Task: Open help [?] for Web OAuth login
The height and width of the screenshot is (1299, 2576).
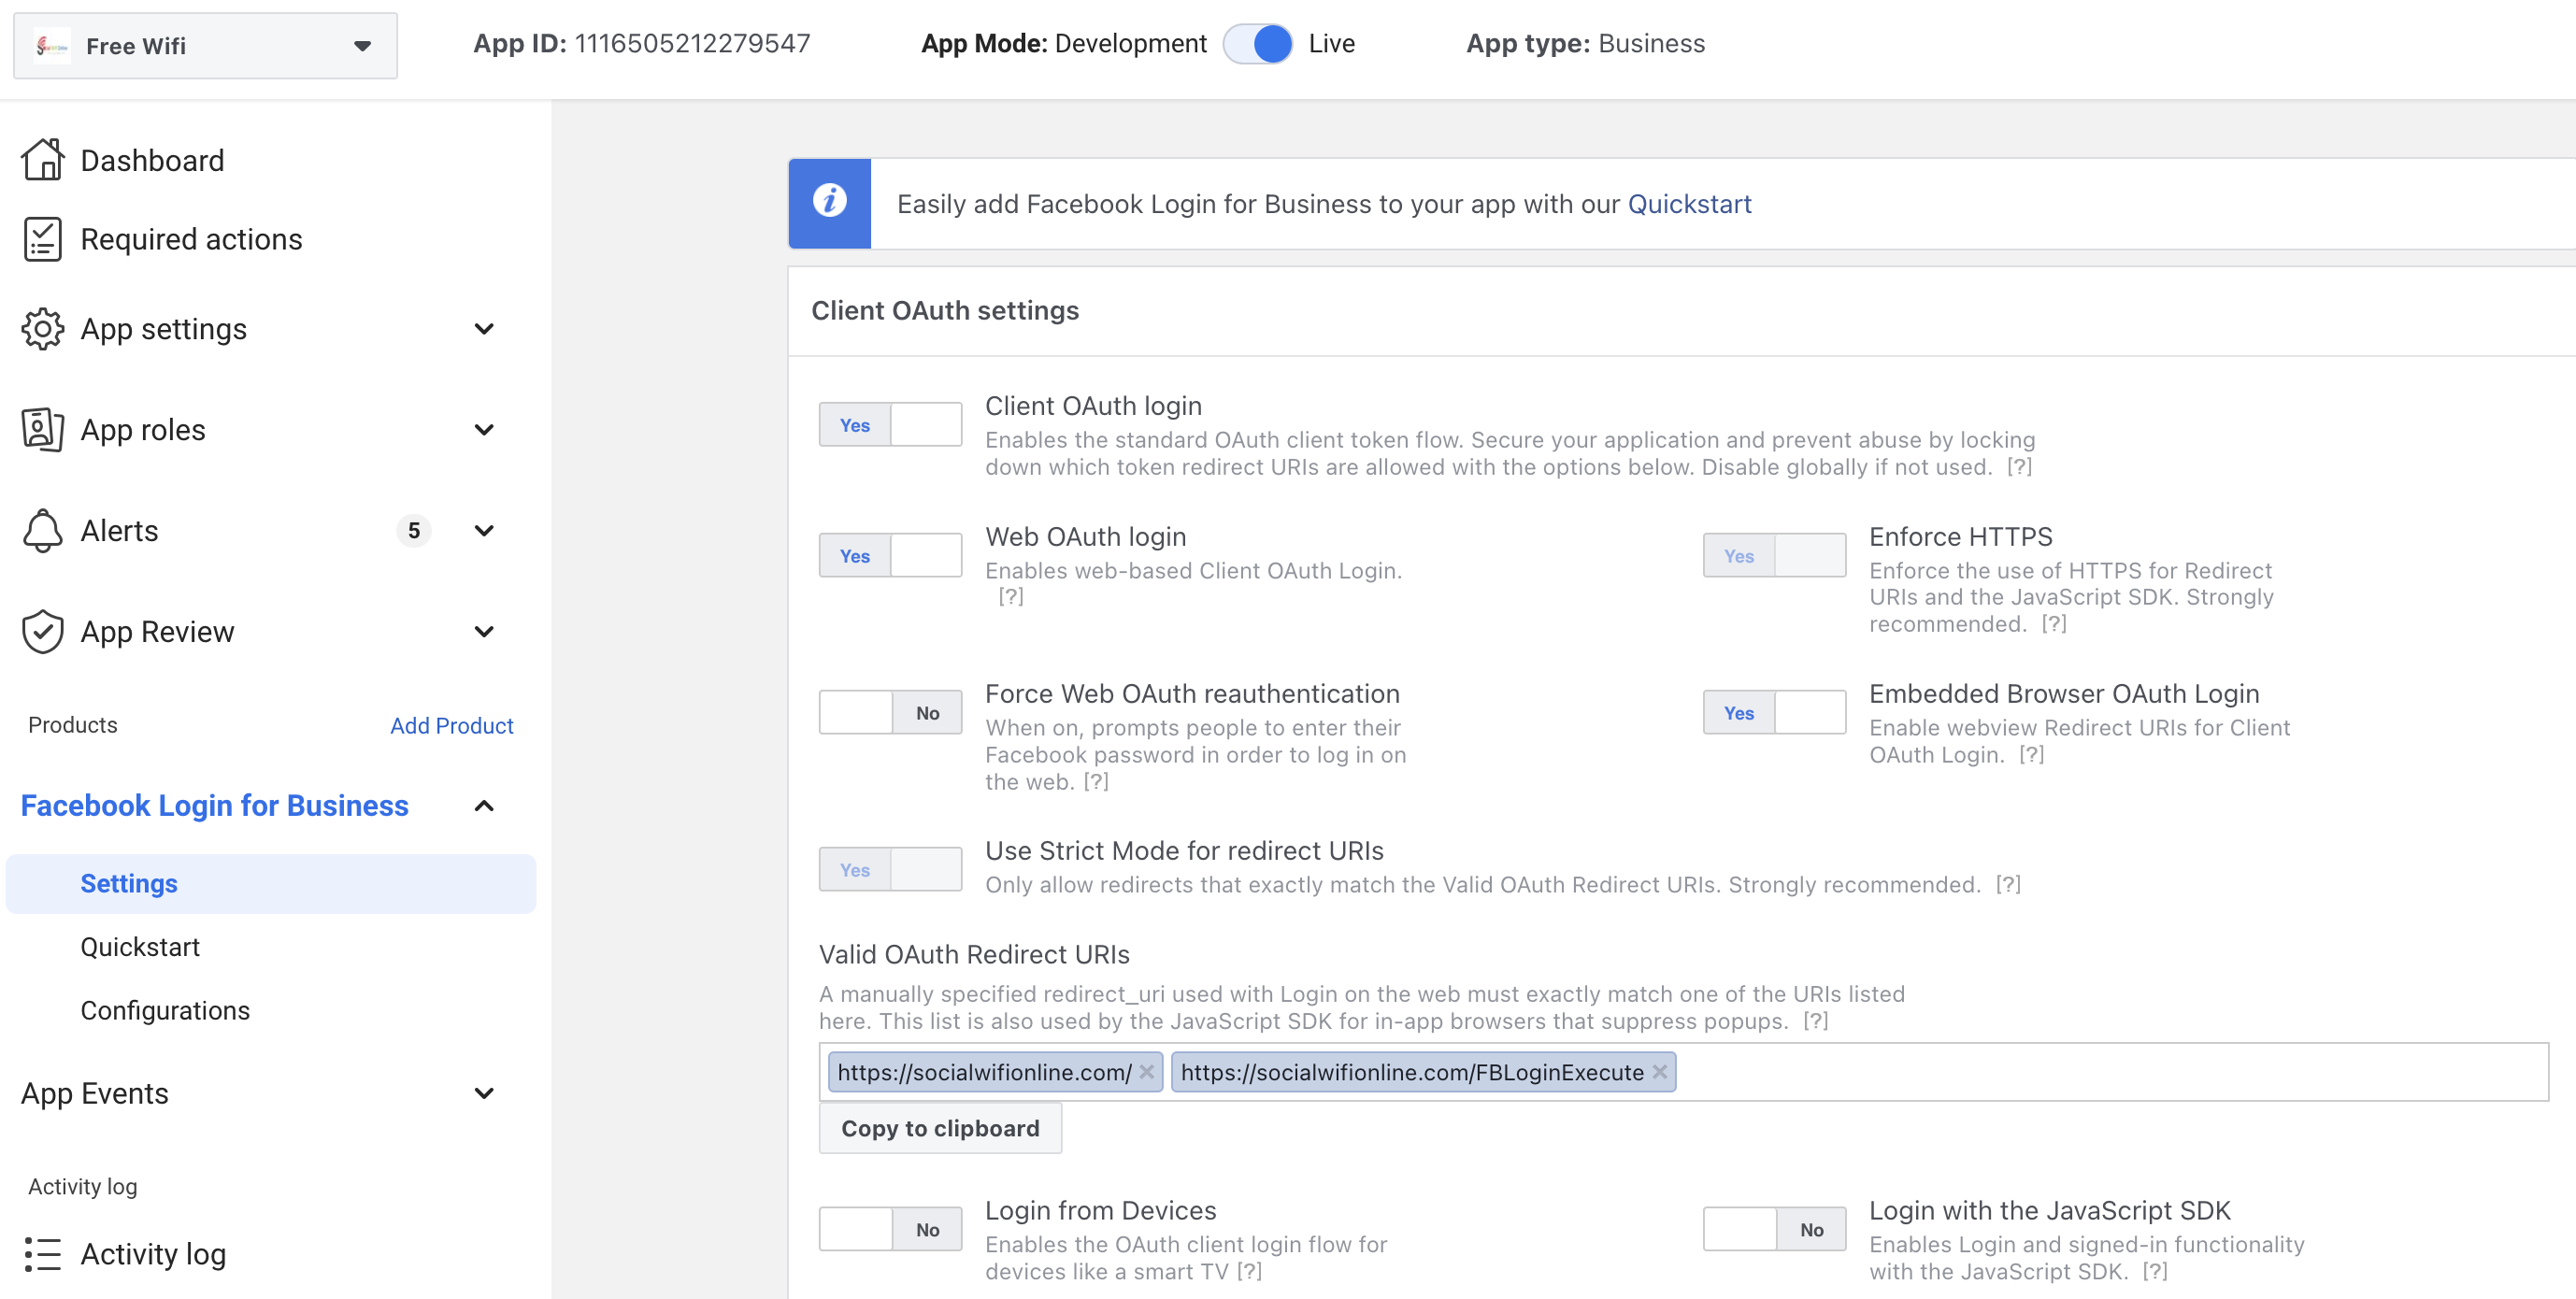Action: [x=1011, y=596]
